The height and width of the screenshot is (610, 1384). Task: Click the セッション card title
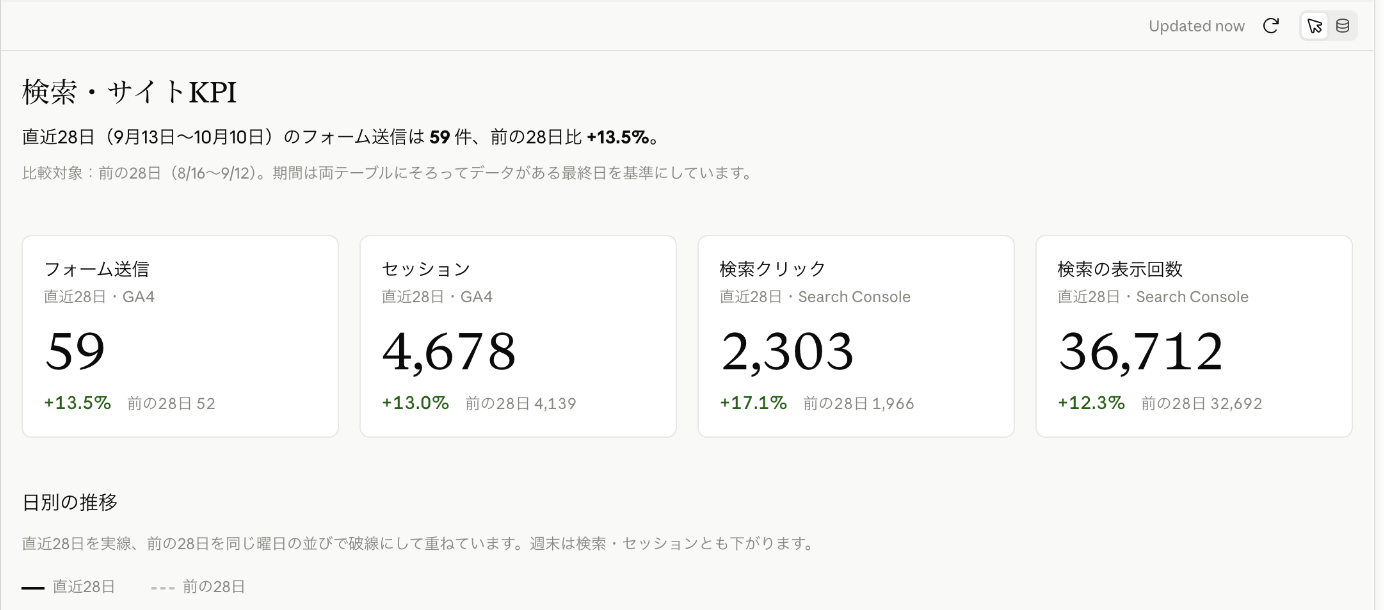pos(426,269)
